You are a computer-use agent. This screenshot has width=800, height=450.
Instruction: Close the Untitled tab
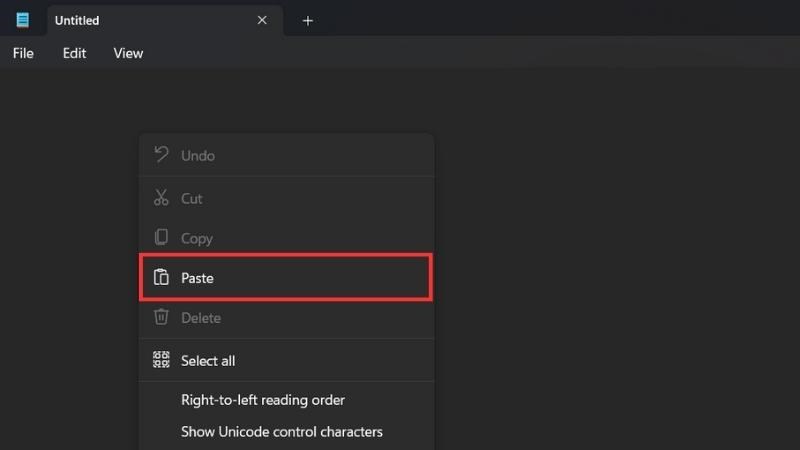click(x=262, y=20)
